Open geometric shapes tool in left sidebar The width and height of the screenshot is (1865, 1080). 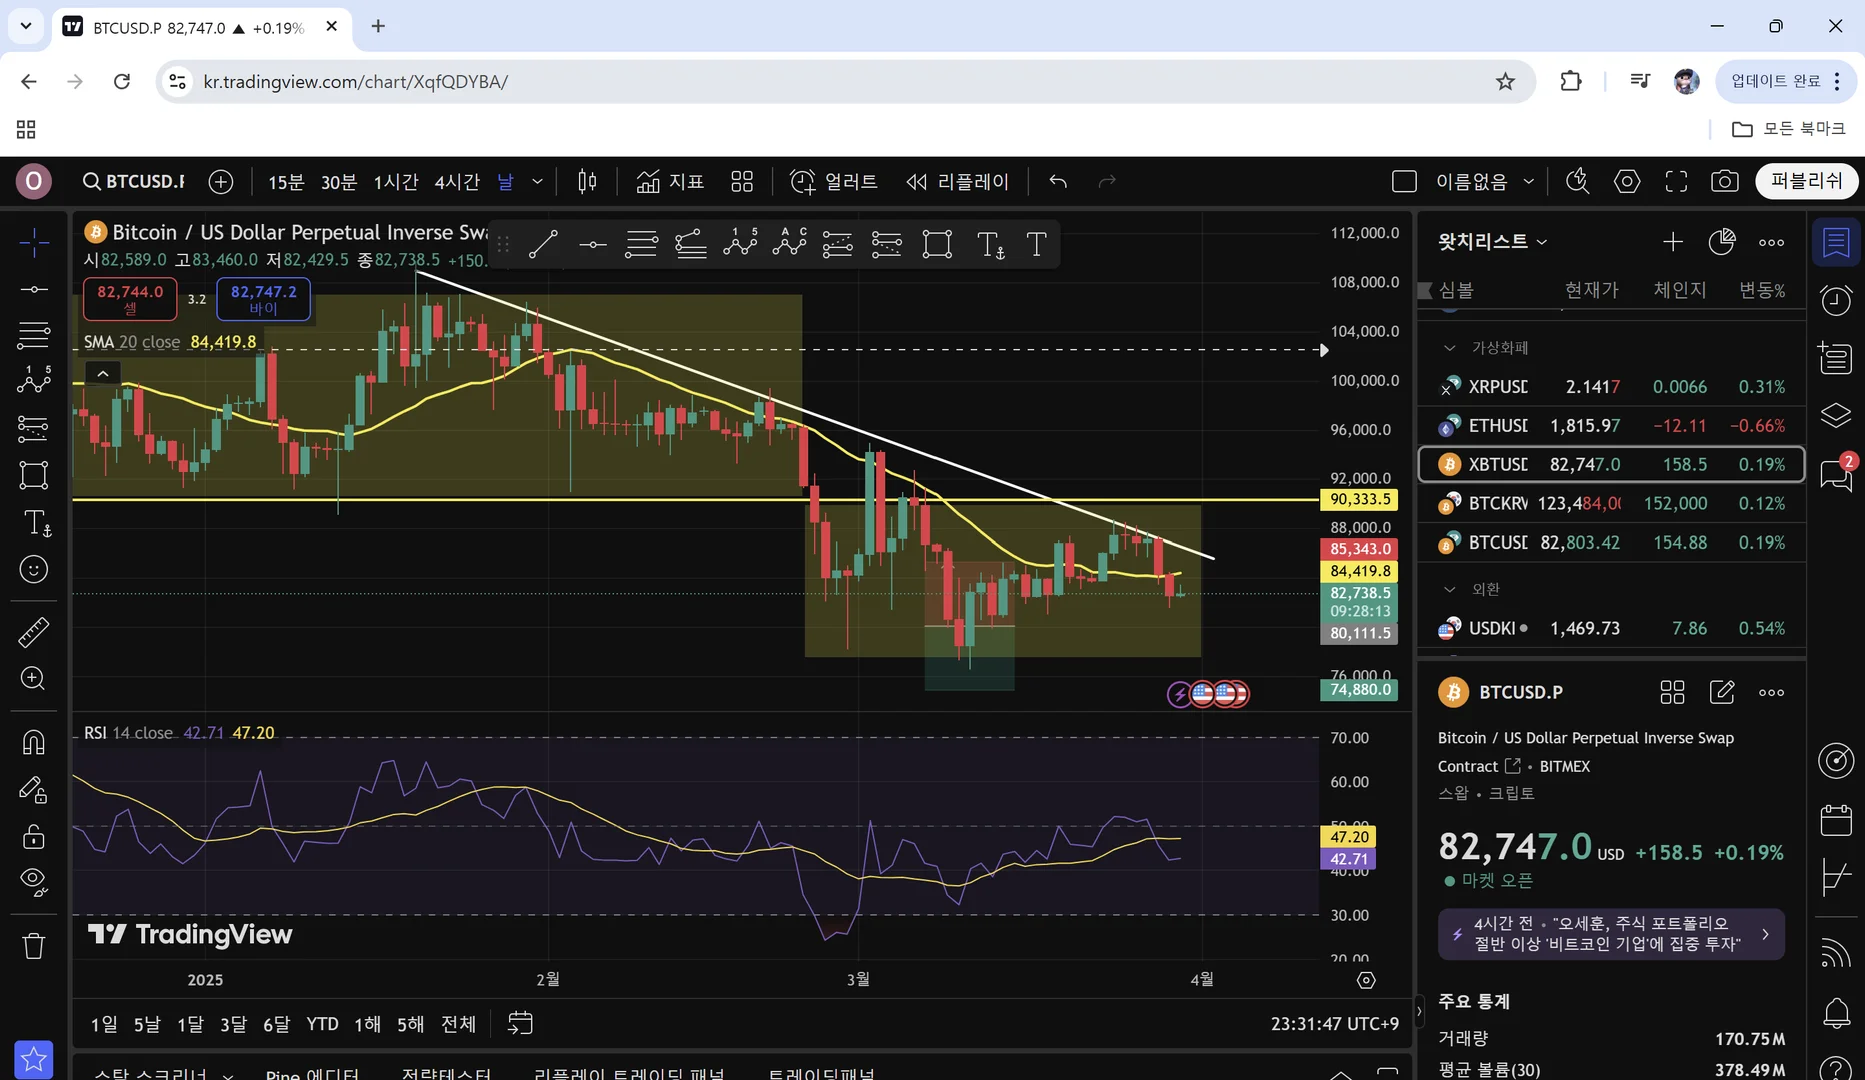pos(33,475)
